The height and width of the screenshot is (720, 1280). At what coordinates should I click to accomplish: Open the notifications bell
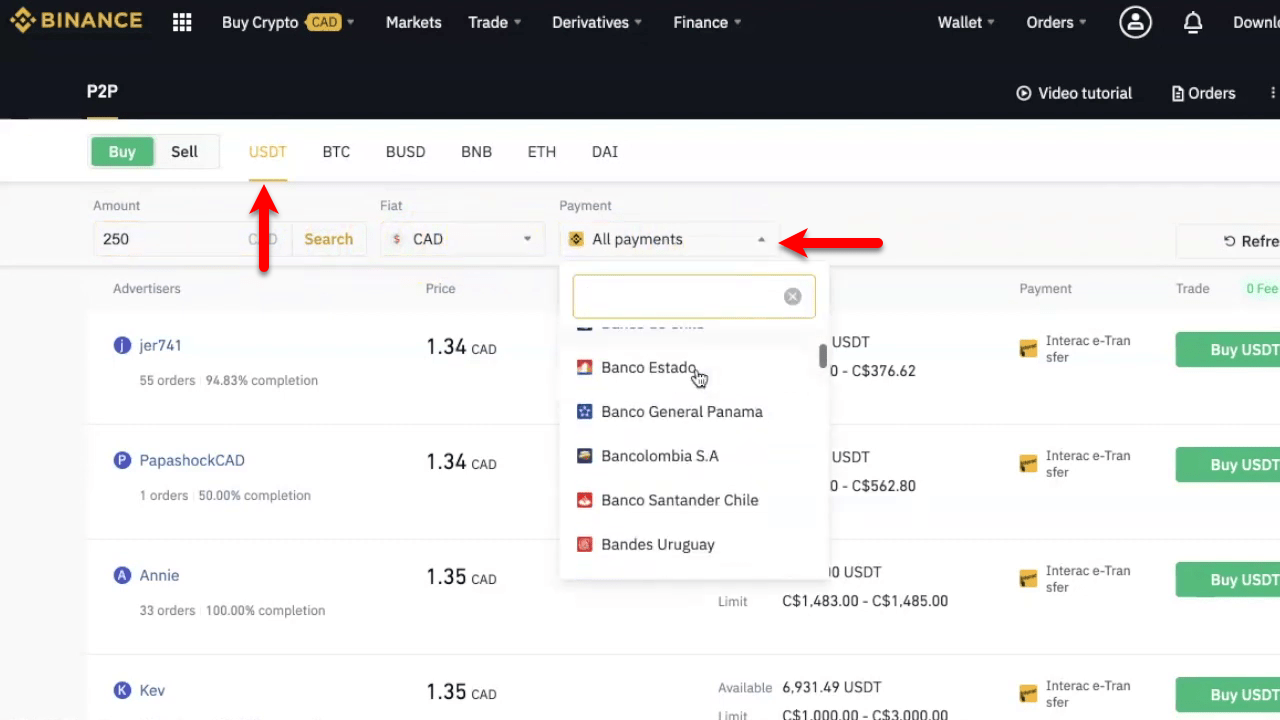pyautogui.click(x=1193, y=22)
